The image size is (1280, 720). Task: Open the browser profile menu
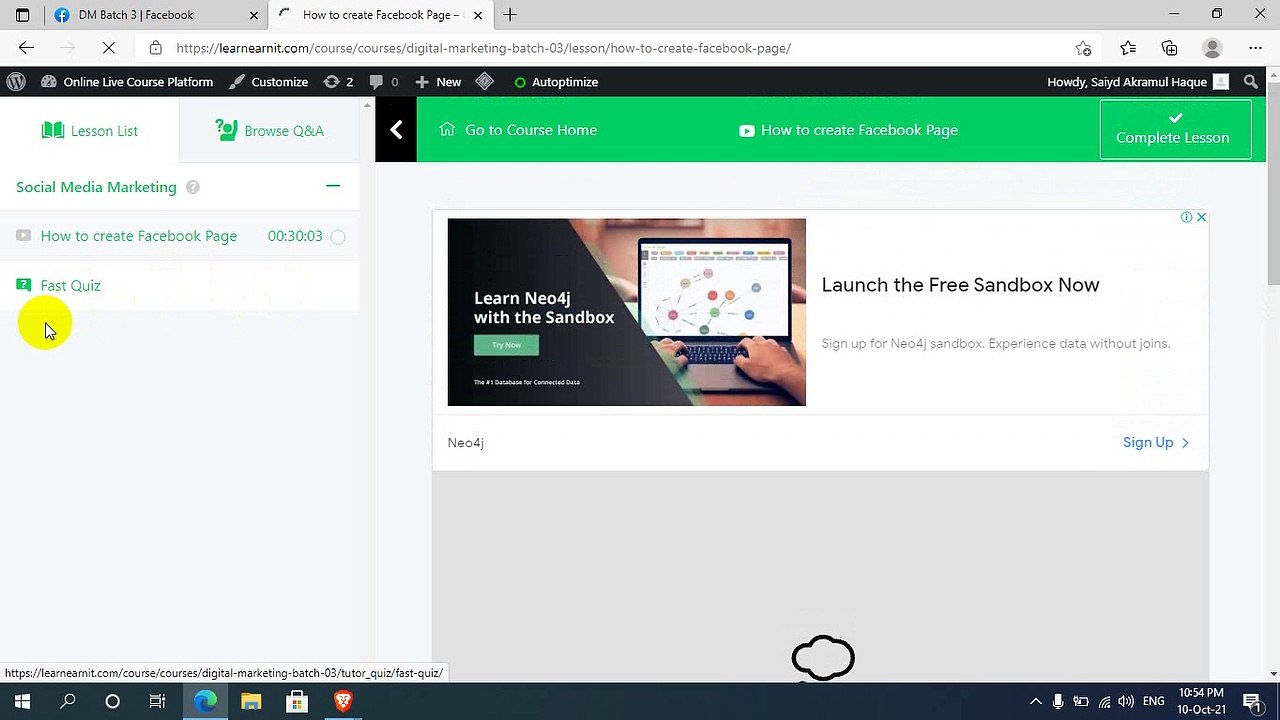click(1212, 48)
